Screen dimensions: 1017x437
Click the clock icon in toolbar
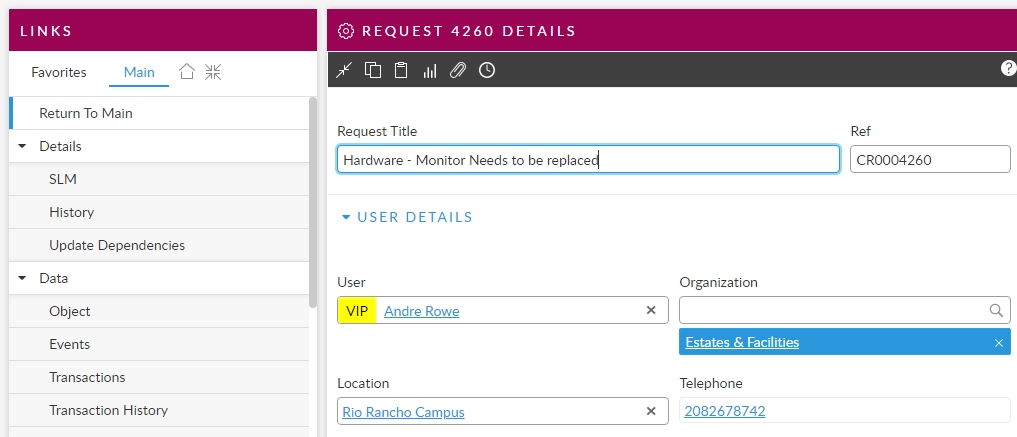tap(487, 70)
